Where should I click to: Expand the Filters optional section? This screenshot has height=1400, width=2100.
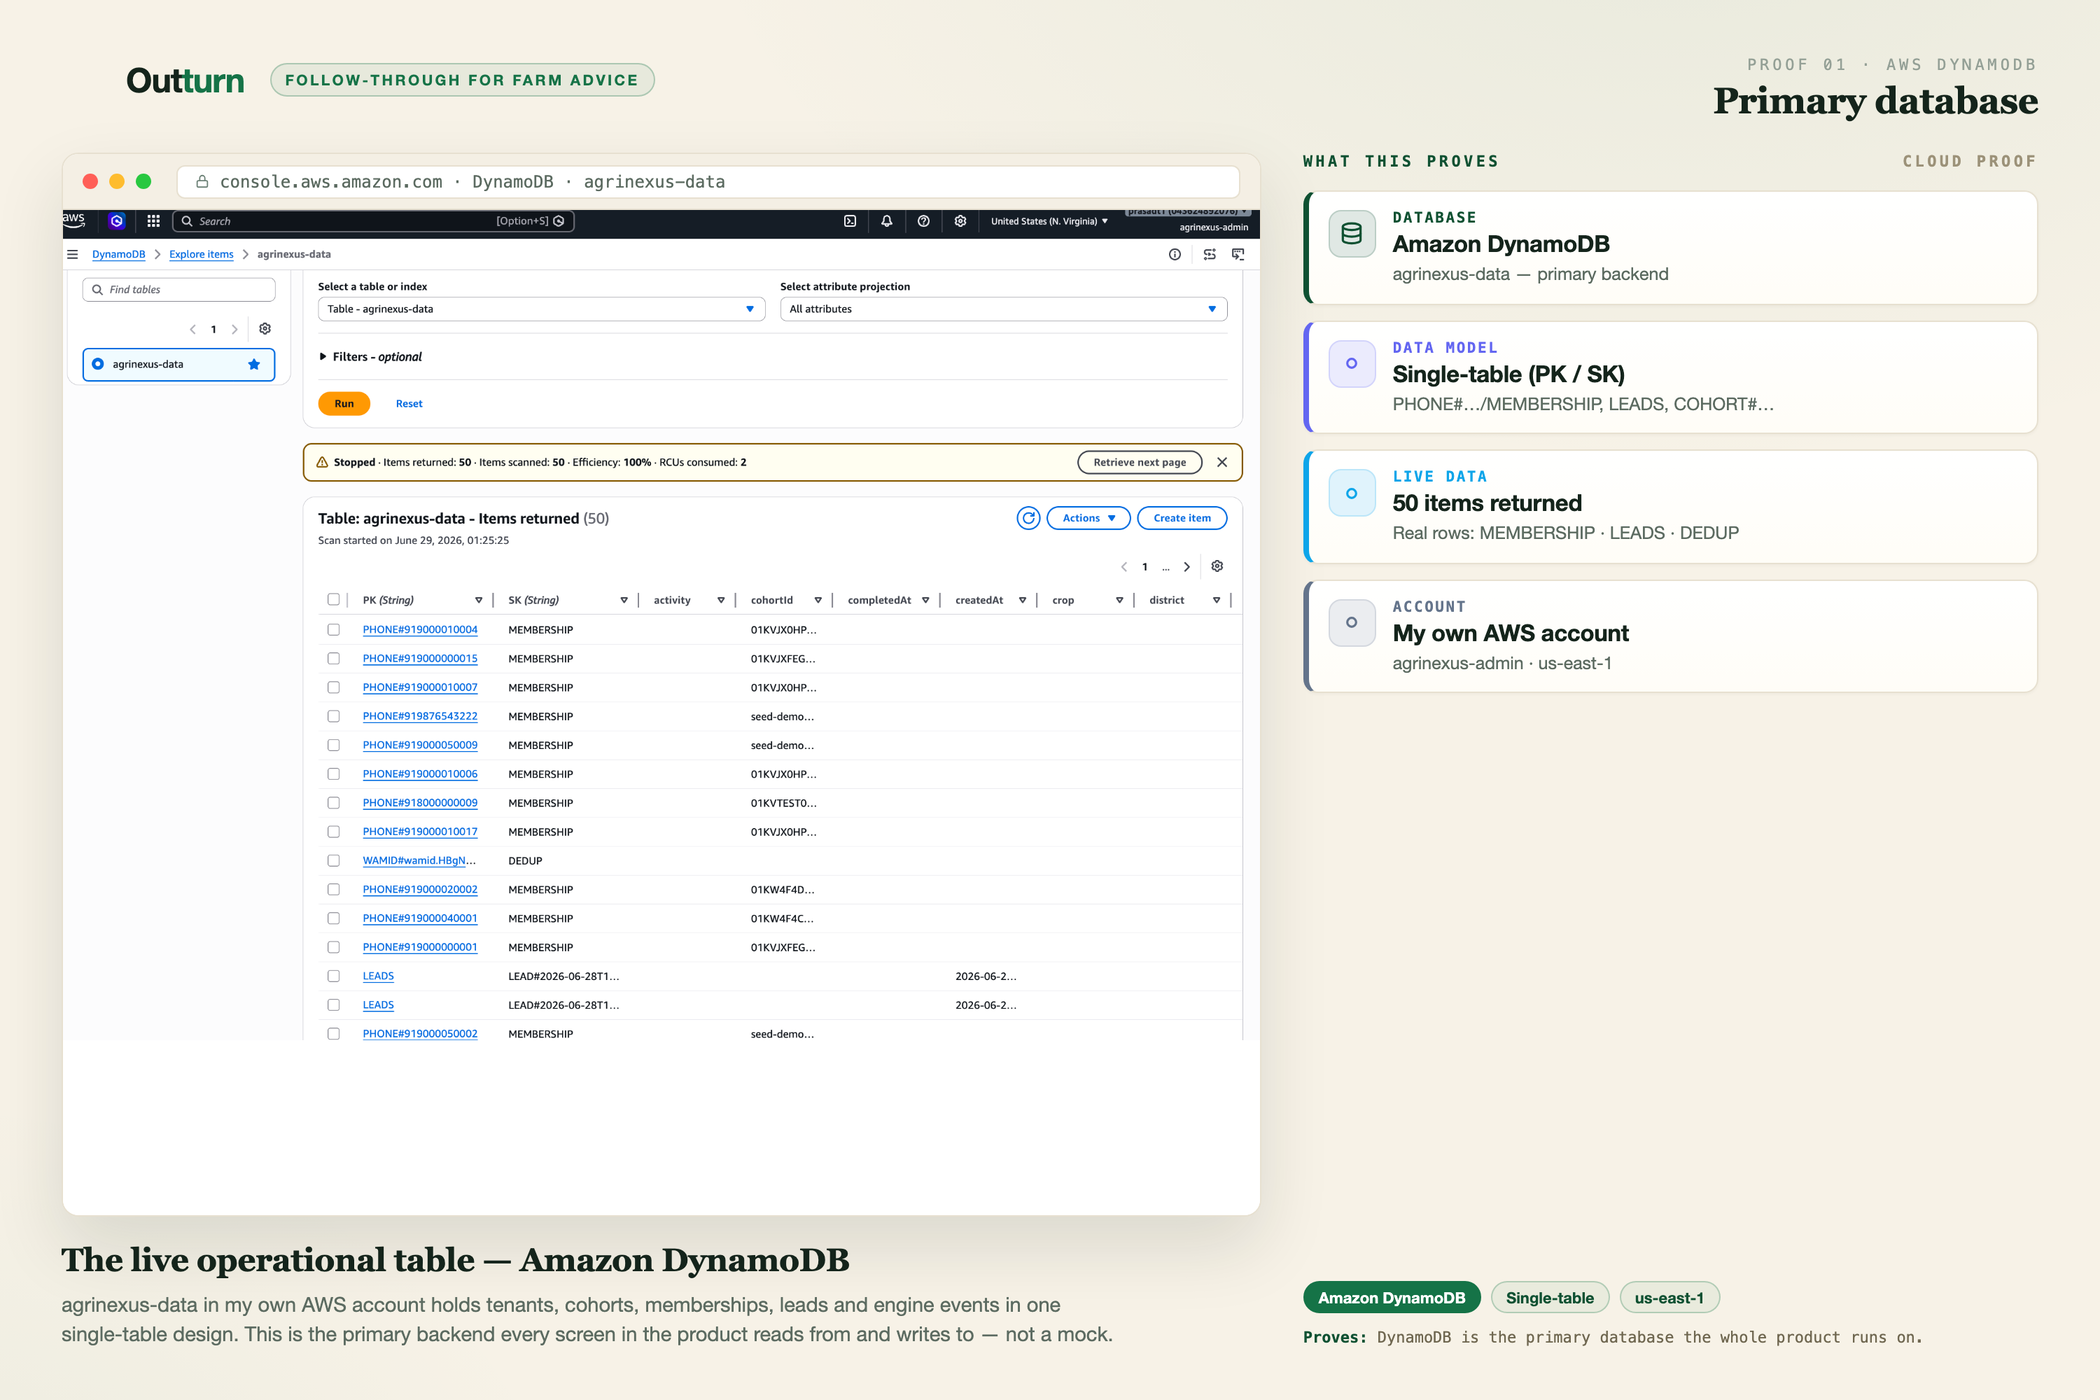(371, 357)
